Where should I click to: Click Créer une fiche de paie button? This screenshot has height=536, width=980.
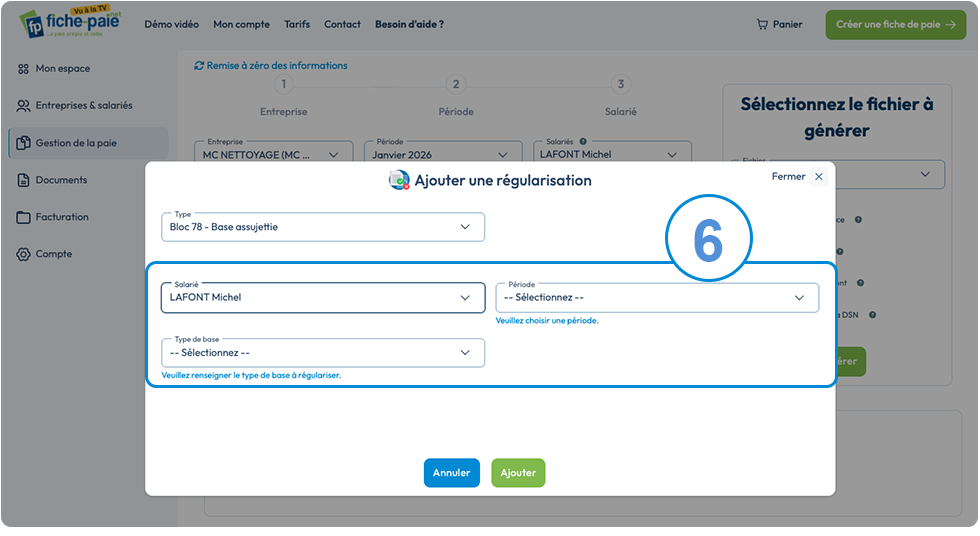point(896,24)
